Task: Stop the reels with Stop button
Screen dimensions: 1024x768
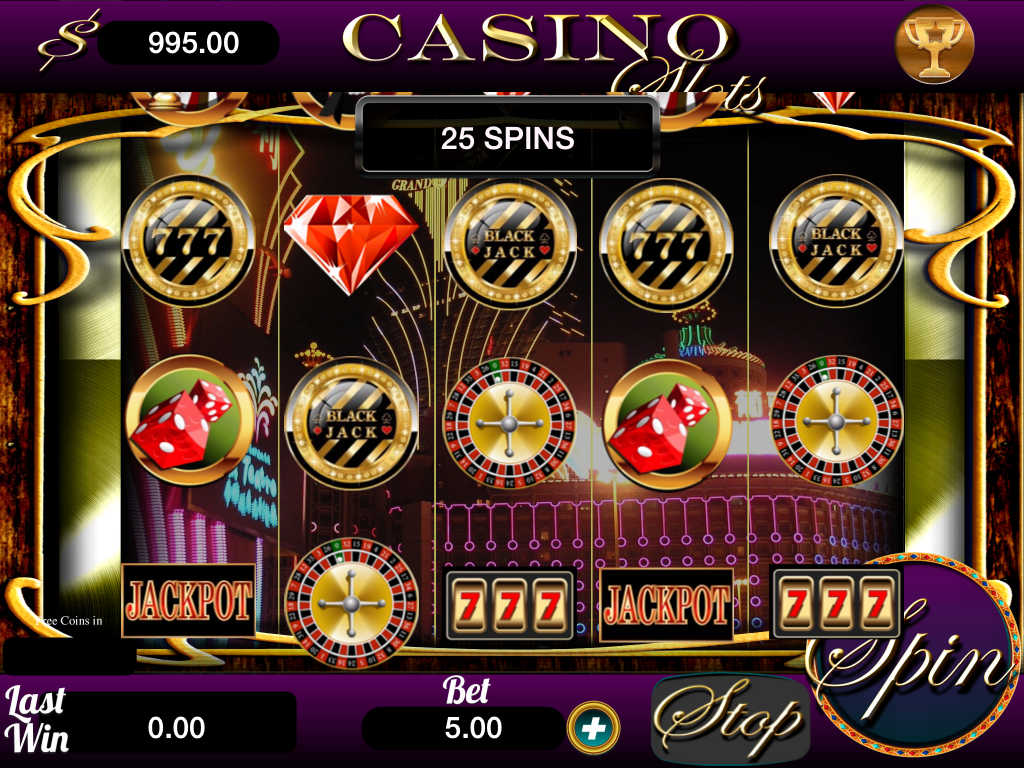Action: (x=730, y=718)
